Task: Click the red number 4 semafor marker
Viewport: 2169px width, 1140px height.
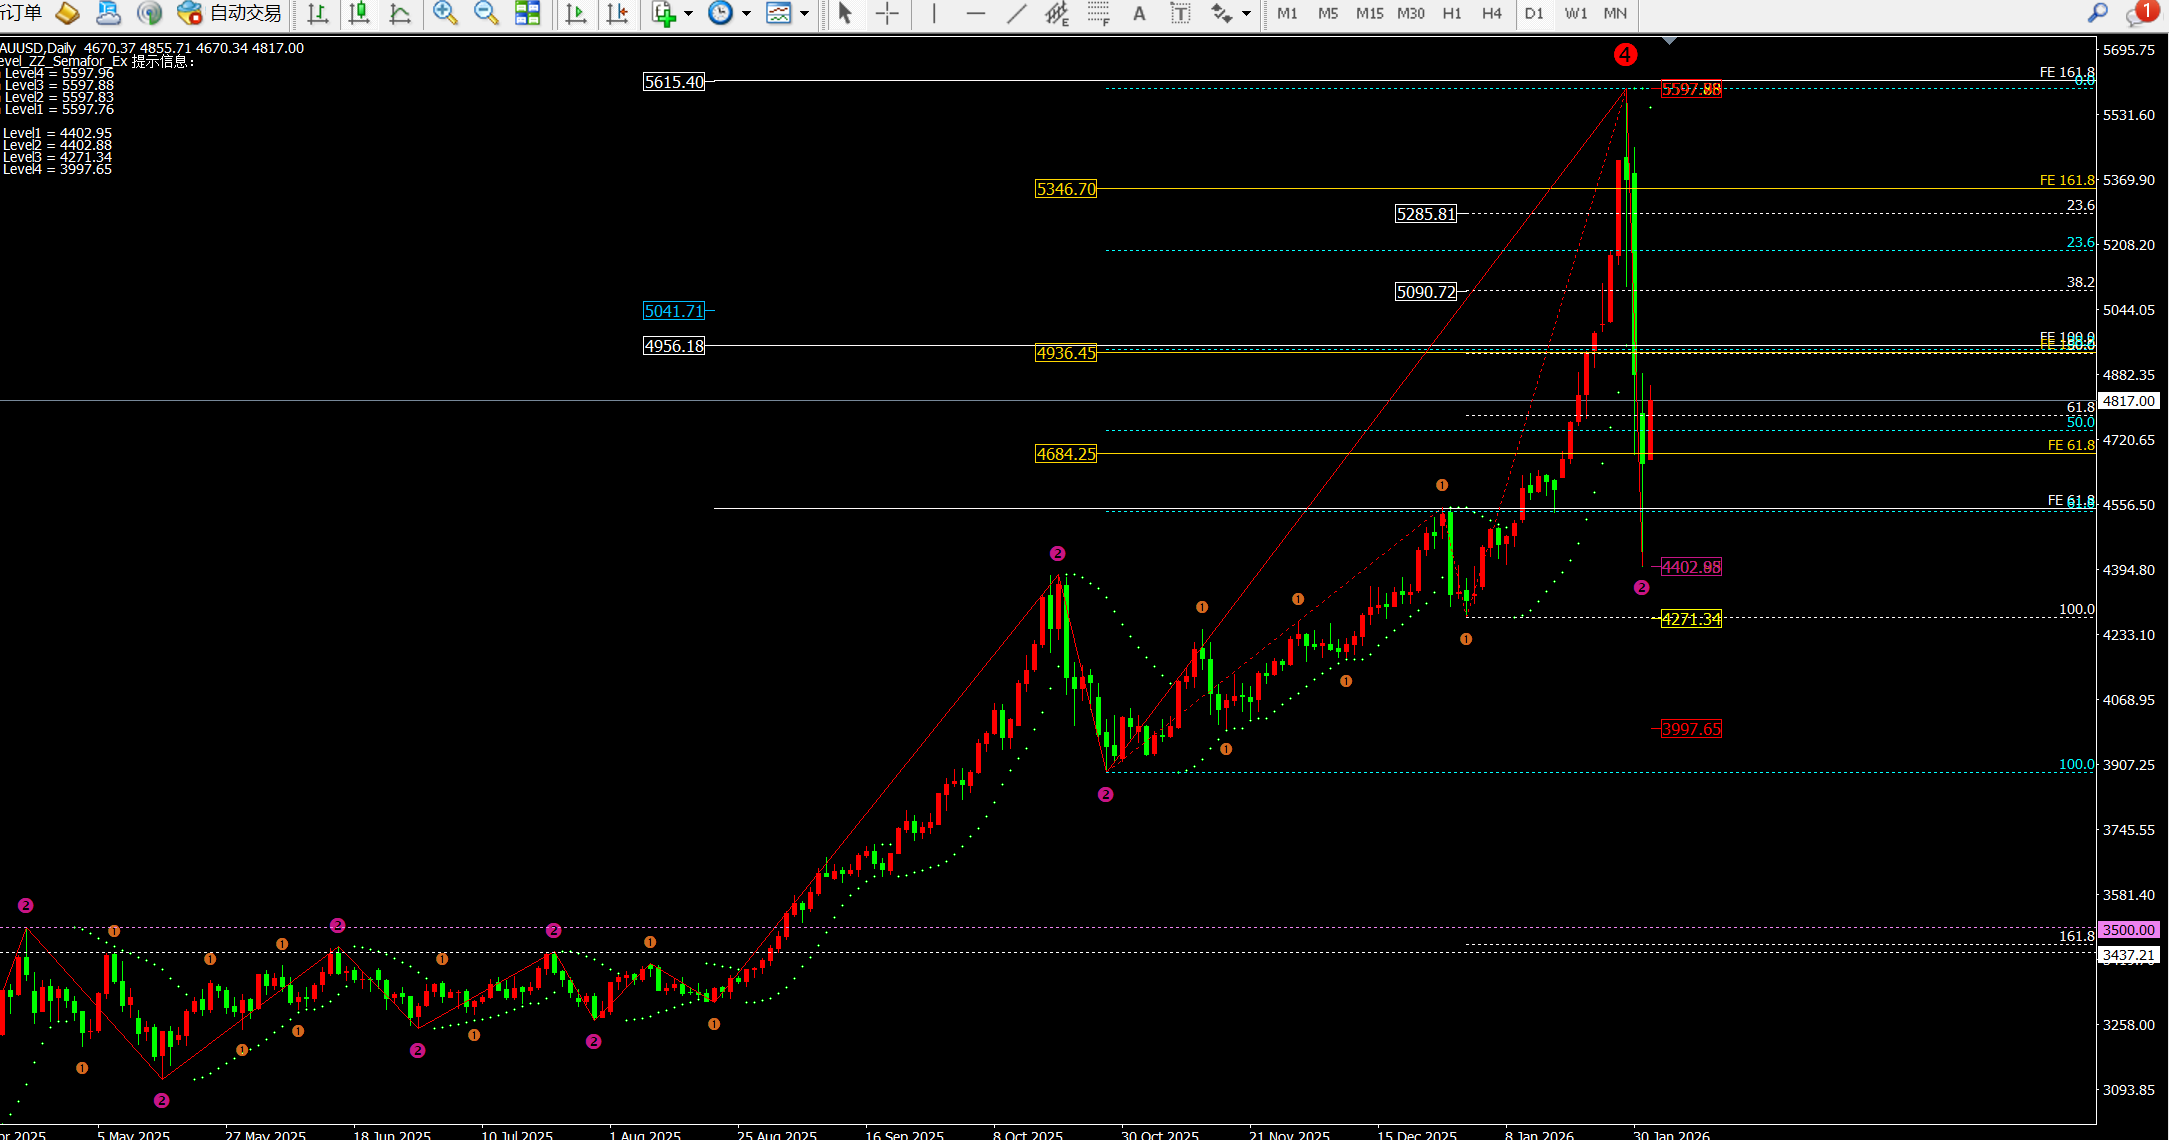Action: 1625,55
